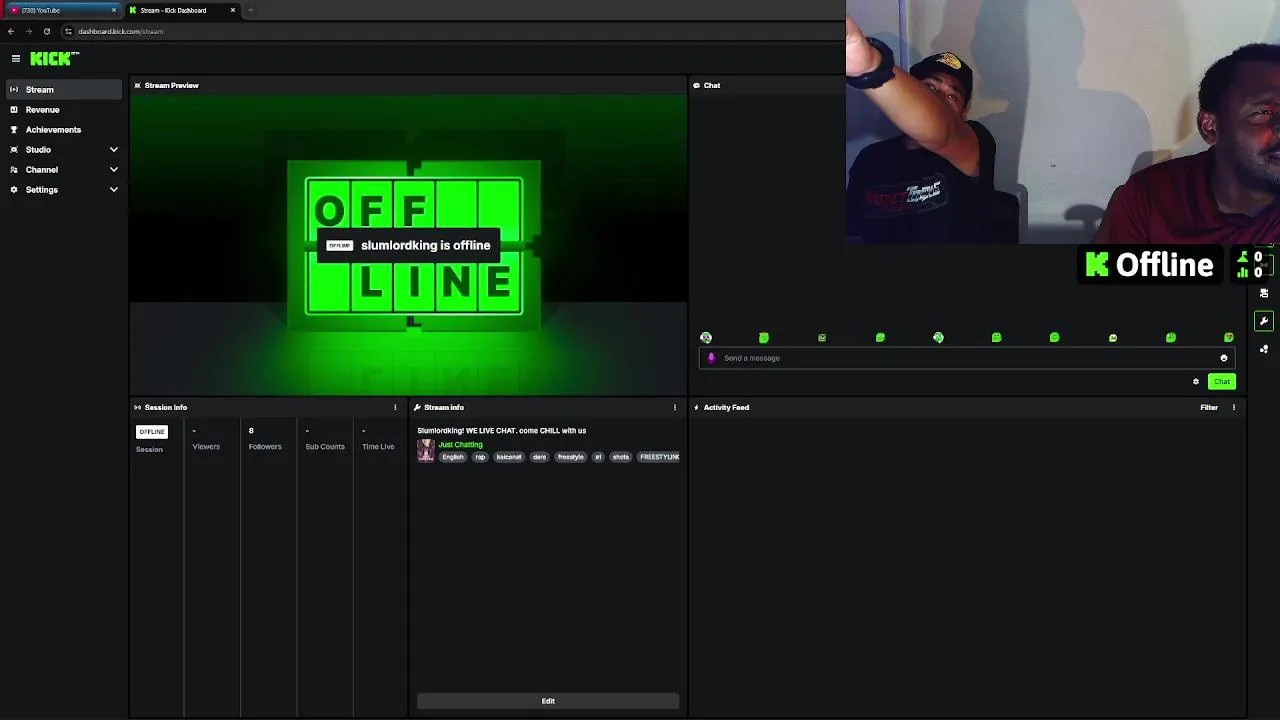Click the wrench icon on right edge toolbar
Viewport: 1280px width, 720px height.
[1264, 321]
